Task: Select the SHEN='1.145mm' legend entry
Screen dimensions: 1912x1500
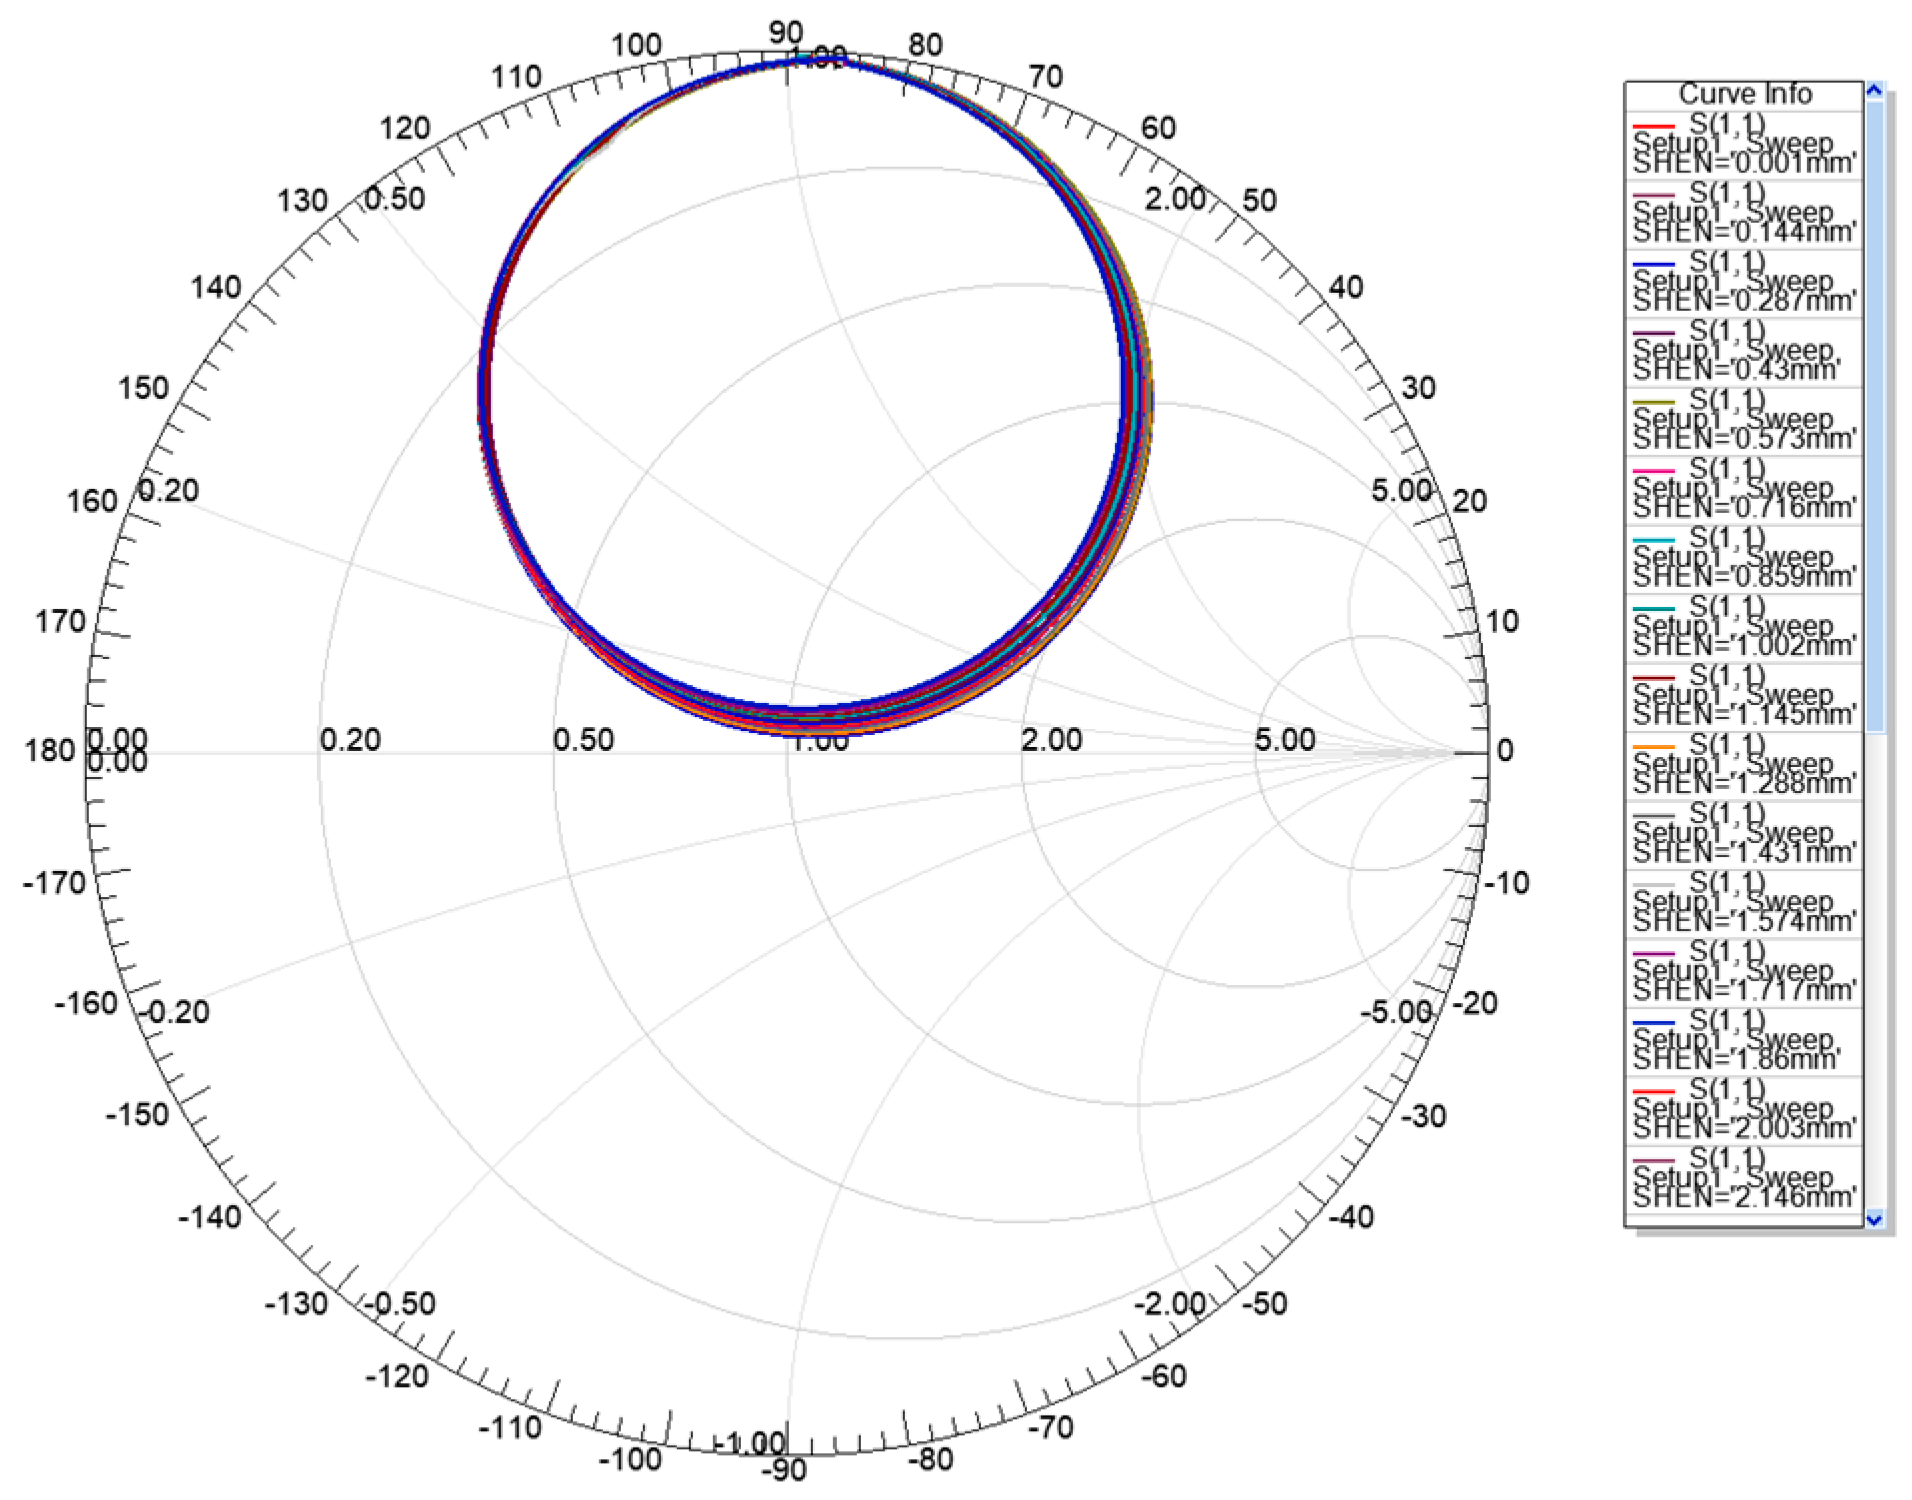Action: (1744, 696)
